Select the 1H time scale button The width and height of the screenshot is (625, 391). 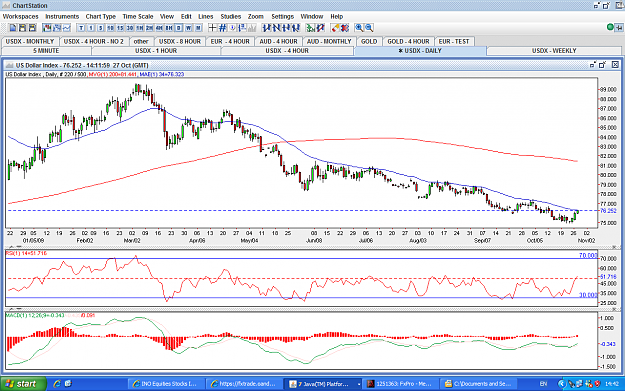tap(140, 28)
